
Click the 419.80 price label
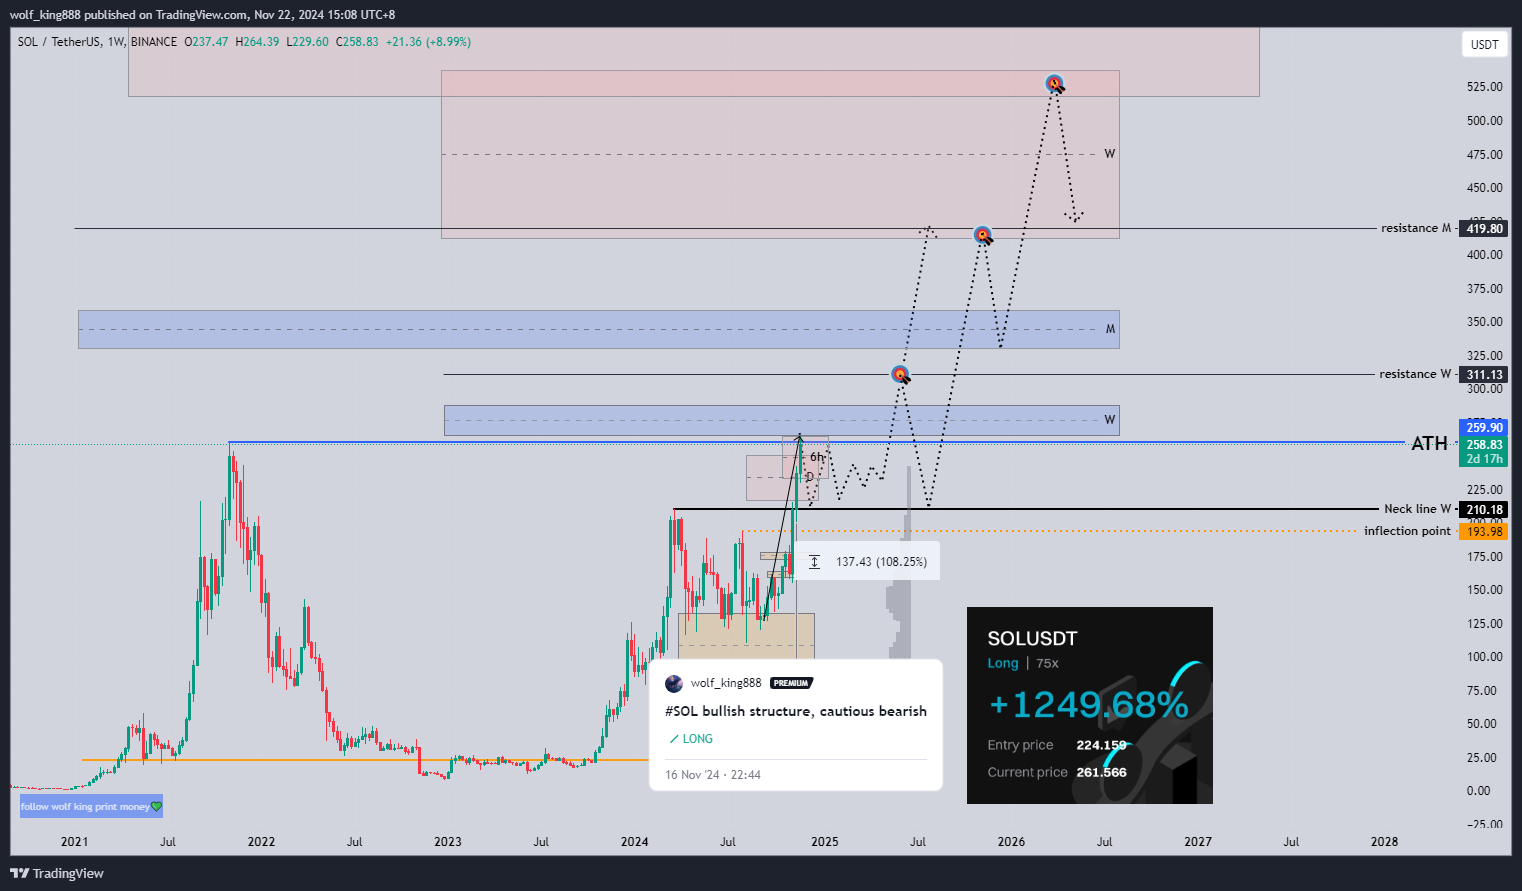(x=1484, y=229)
